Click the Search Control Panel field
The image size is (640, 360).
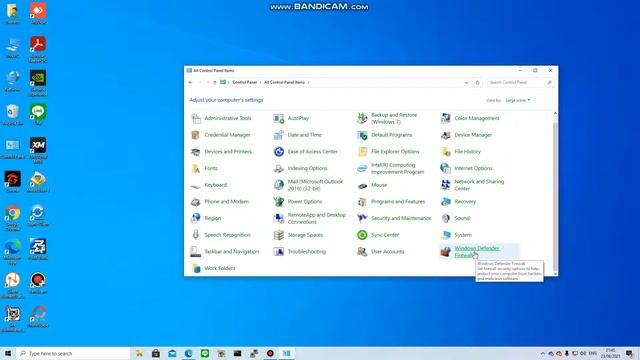(x=520, y=82)
